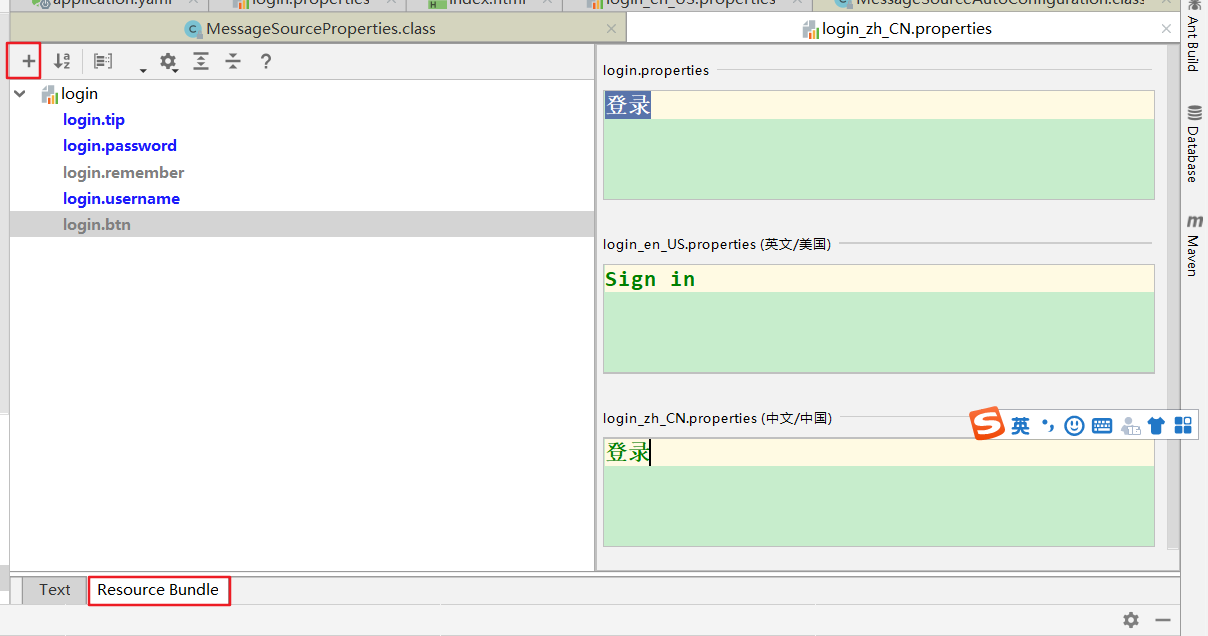Toggle Sogou Chinese/English mode 英
1208x636 pixels.
pos(1020,426)
